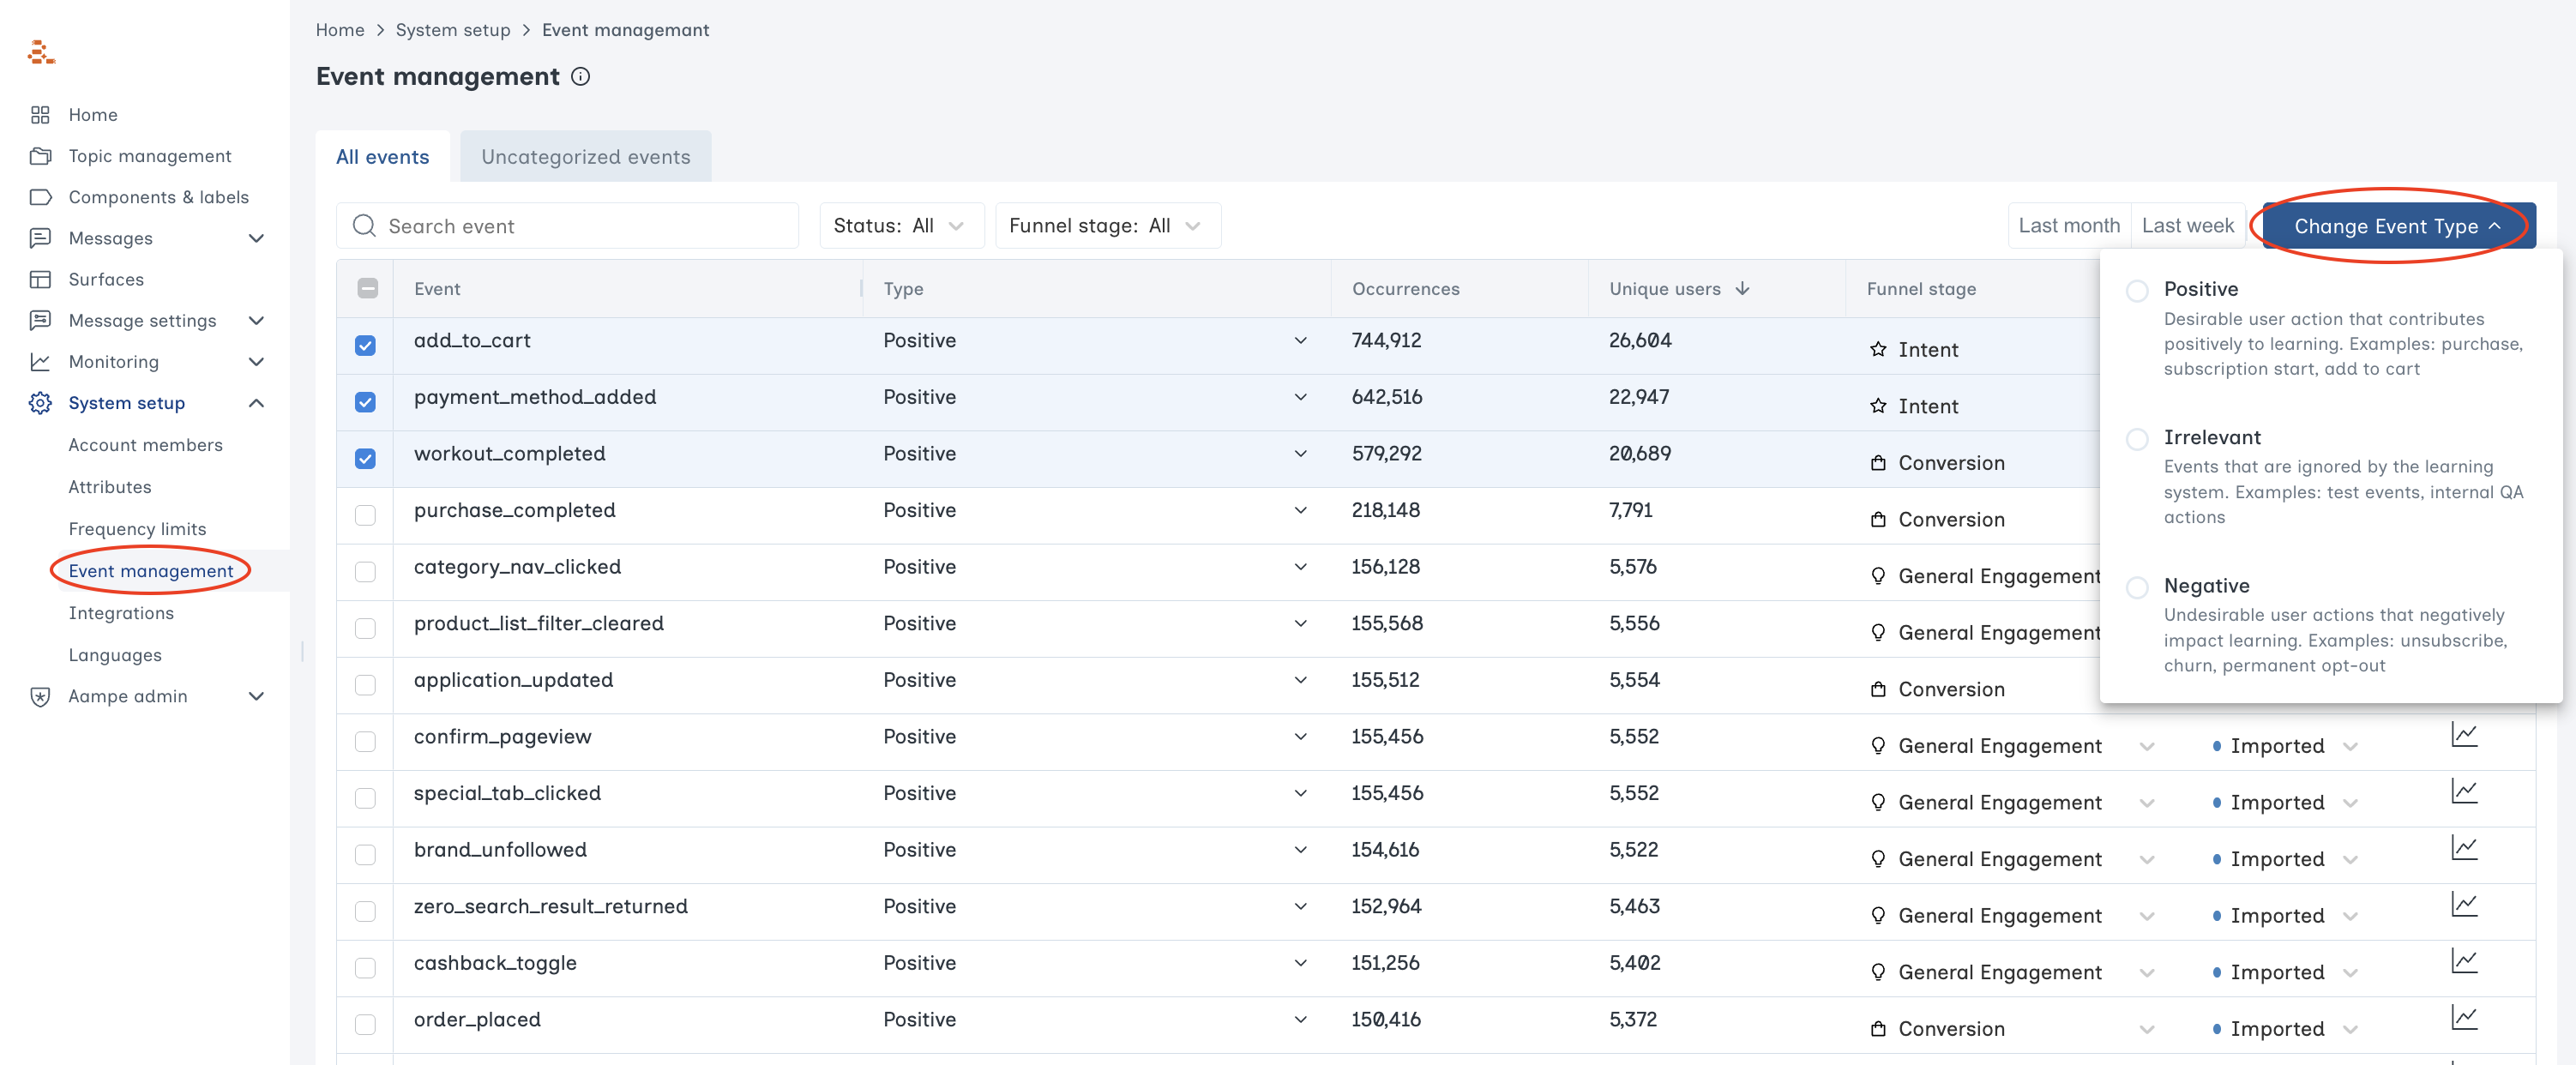Switch to the Uncategorized events tab
Viewport: 2576px width, 1065px height.
585,157
